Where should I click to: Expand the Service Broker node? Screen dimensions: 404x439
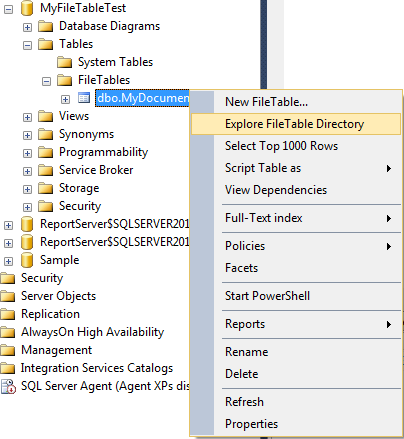27,171
